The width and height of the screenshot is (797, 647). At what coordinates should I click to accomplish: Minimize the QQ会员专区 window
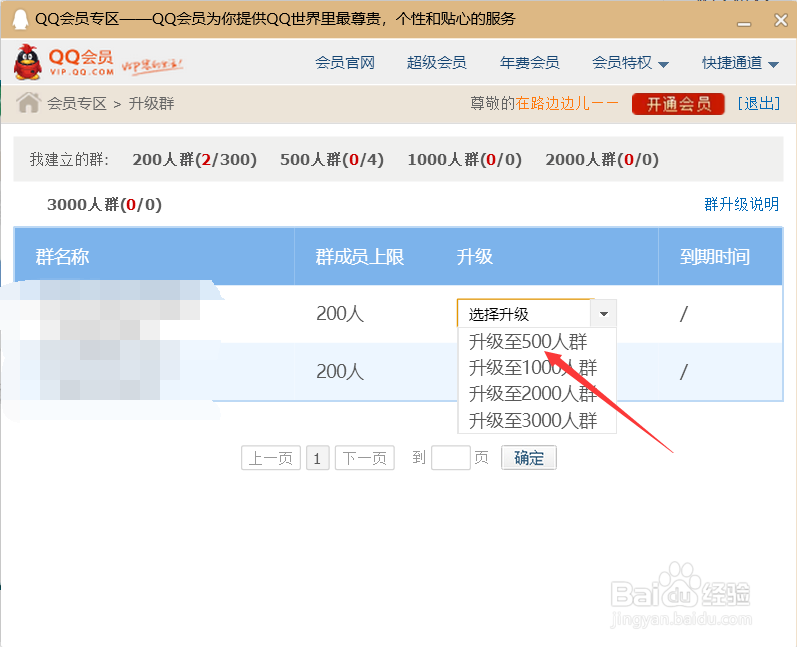pos(744,23)
